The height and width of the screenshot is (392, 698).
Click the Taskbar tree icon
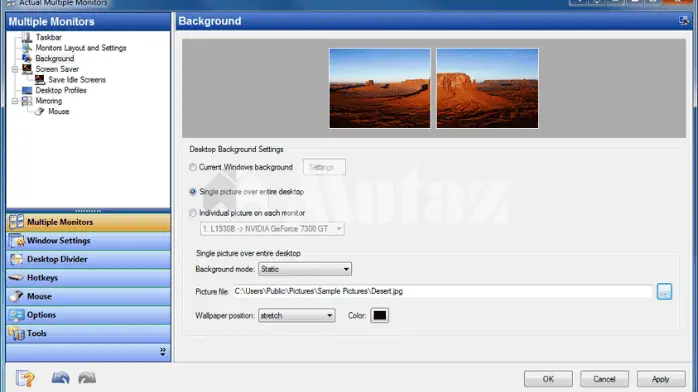(27, 37)
